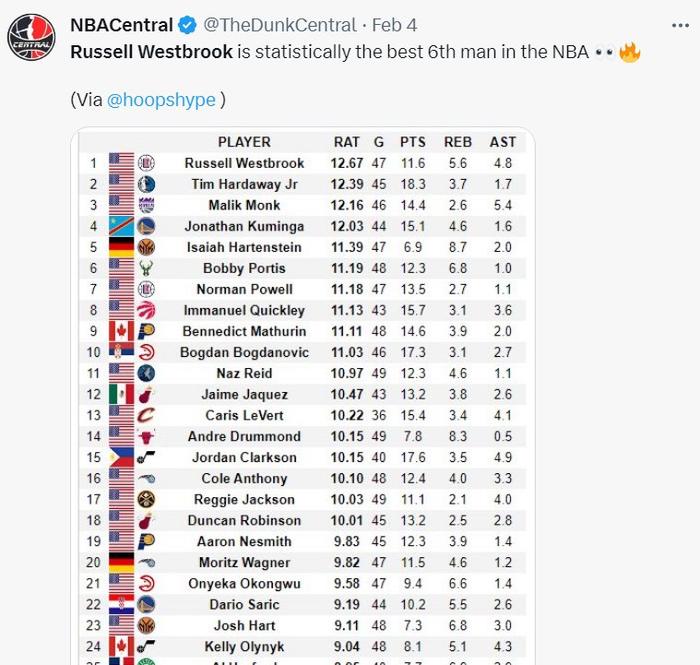This screenshot has width=700, height=665.
Task: Click the Kings logo beside Malik Monk
Action: pos(146,205)
